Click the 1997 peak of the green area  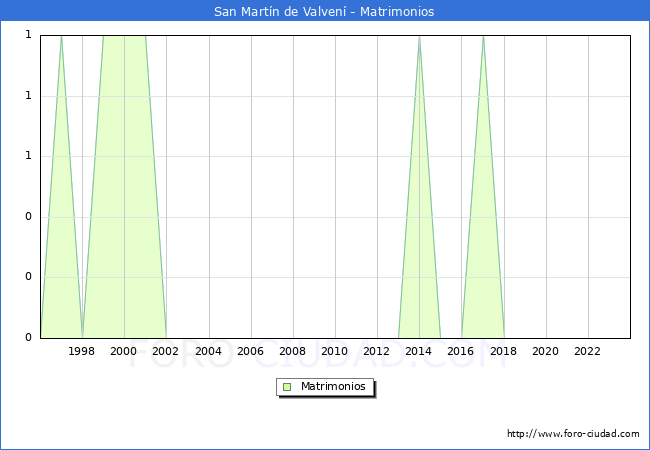[x=61, y=37]
